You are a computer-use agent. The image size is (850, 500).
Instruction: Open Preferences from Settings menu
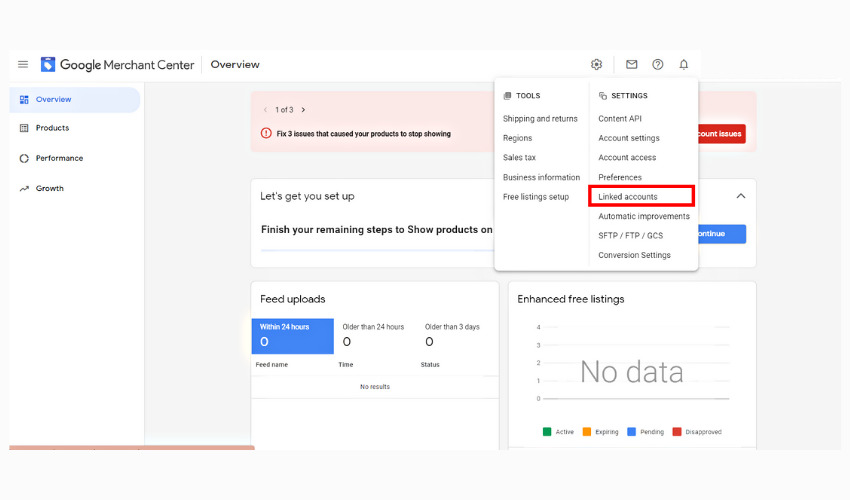click(x=620, y=177)
